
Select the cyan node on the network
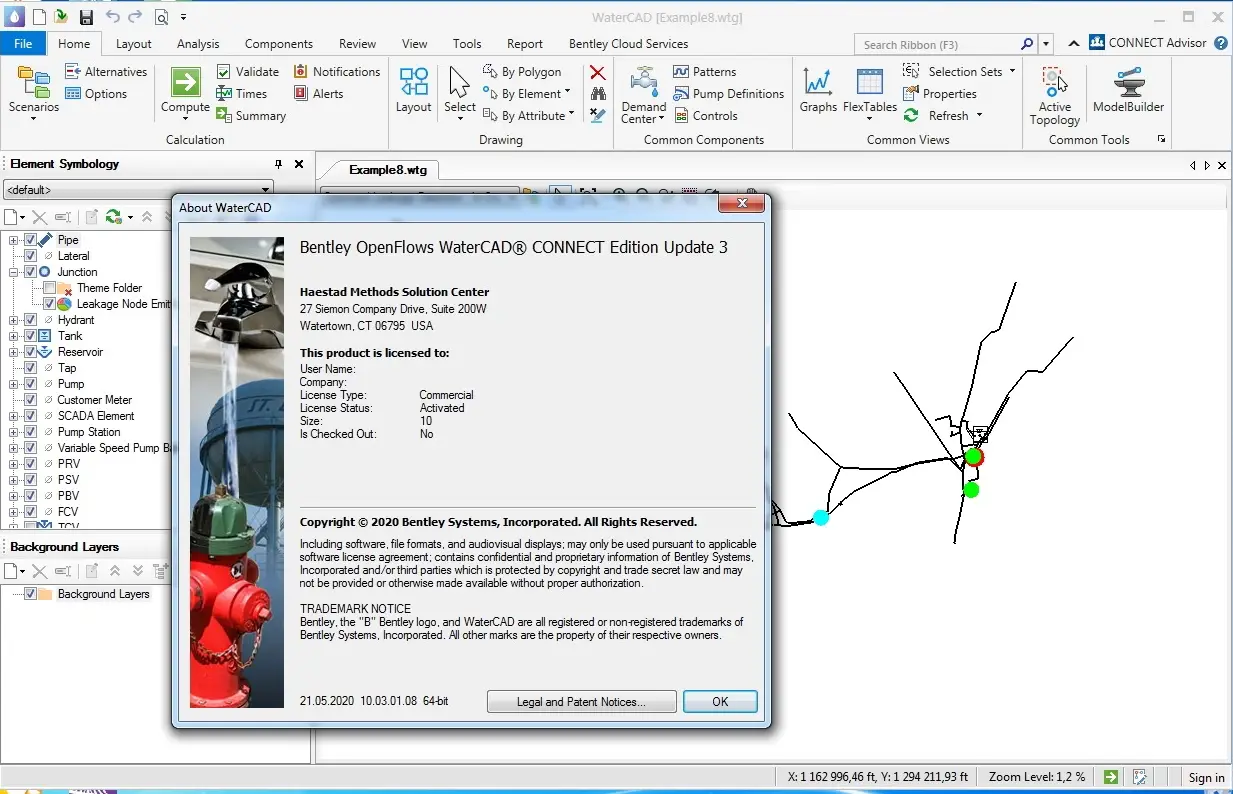tap(821, 517)
